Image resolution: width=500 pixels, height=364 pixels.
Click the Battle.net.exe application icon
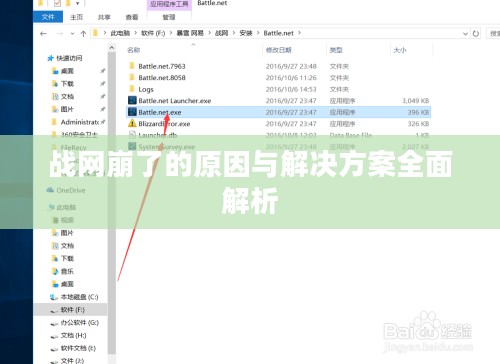pyautogui.click(x=132, y=112)
